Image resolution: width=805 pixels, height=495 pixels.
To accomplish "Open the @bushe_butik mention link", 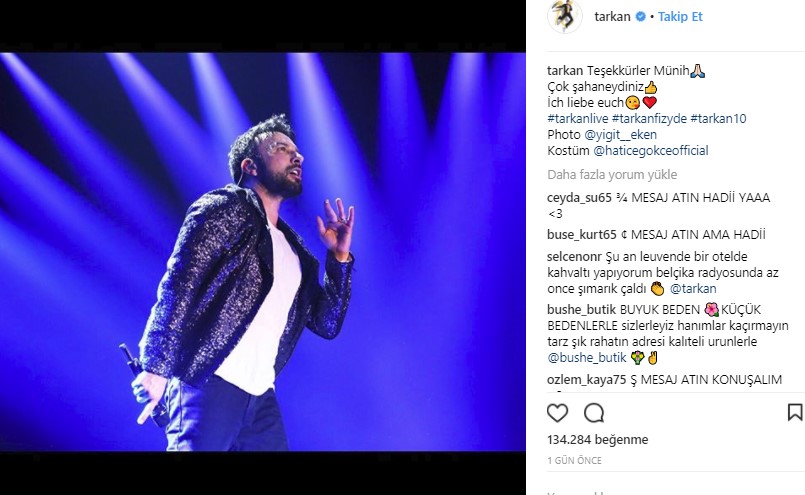I will 587,357.
